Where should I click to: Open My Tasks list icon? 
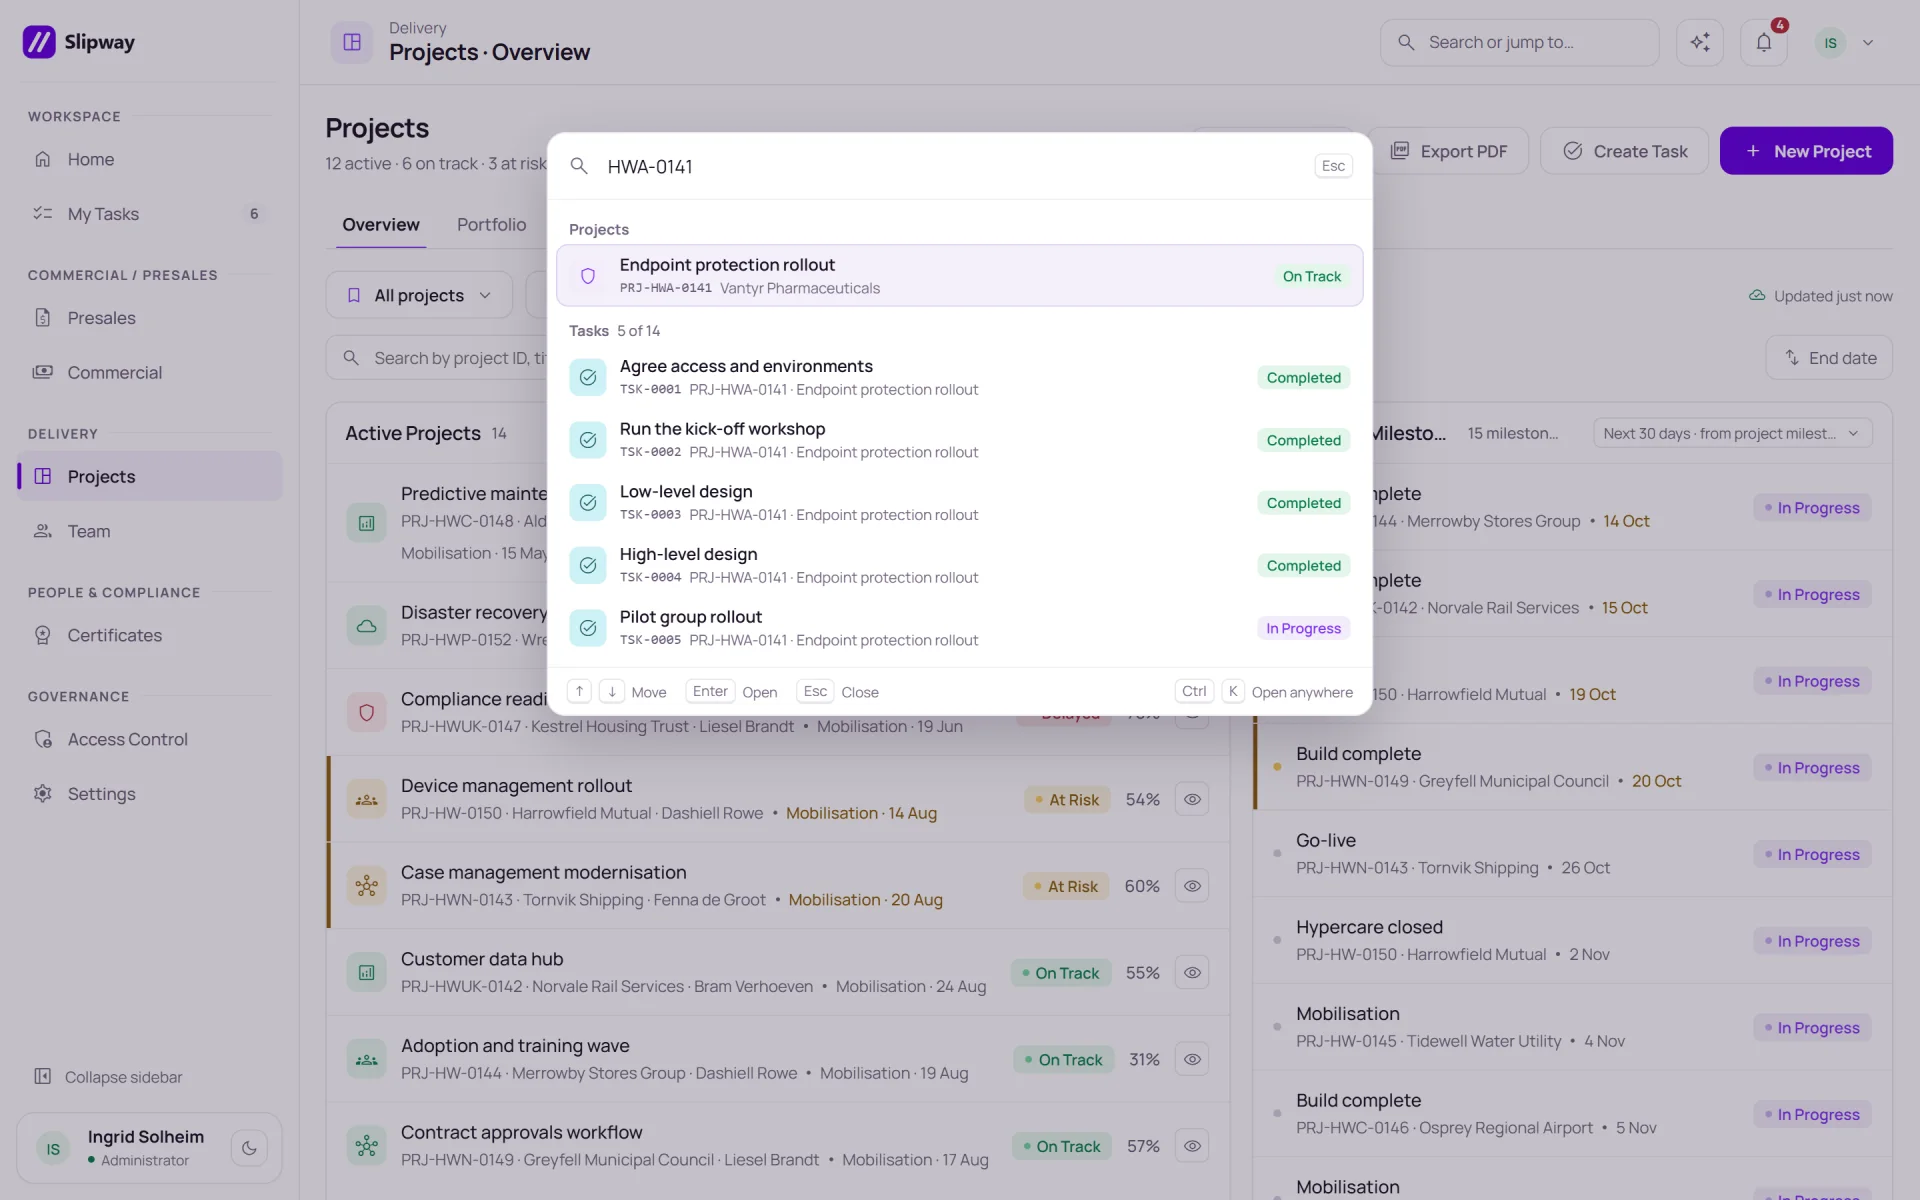pyautogui.click(x=42, y=213)
